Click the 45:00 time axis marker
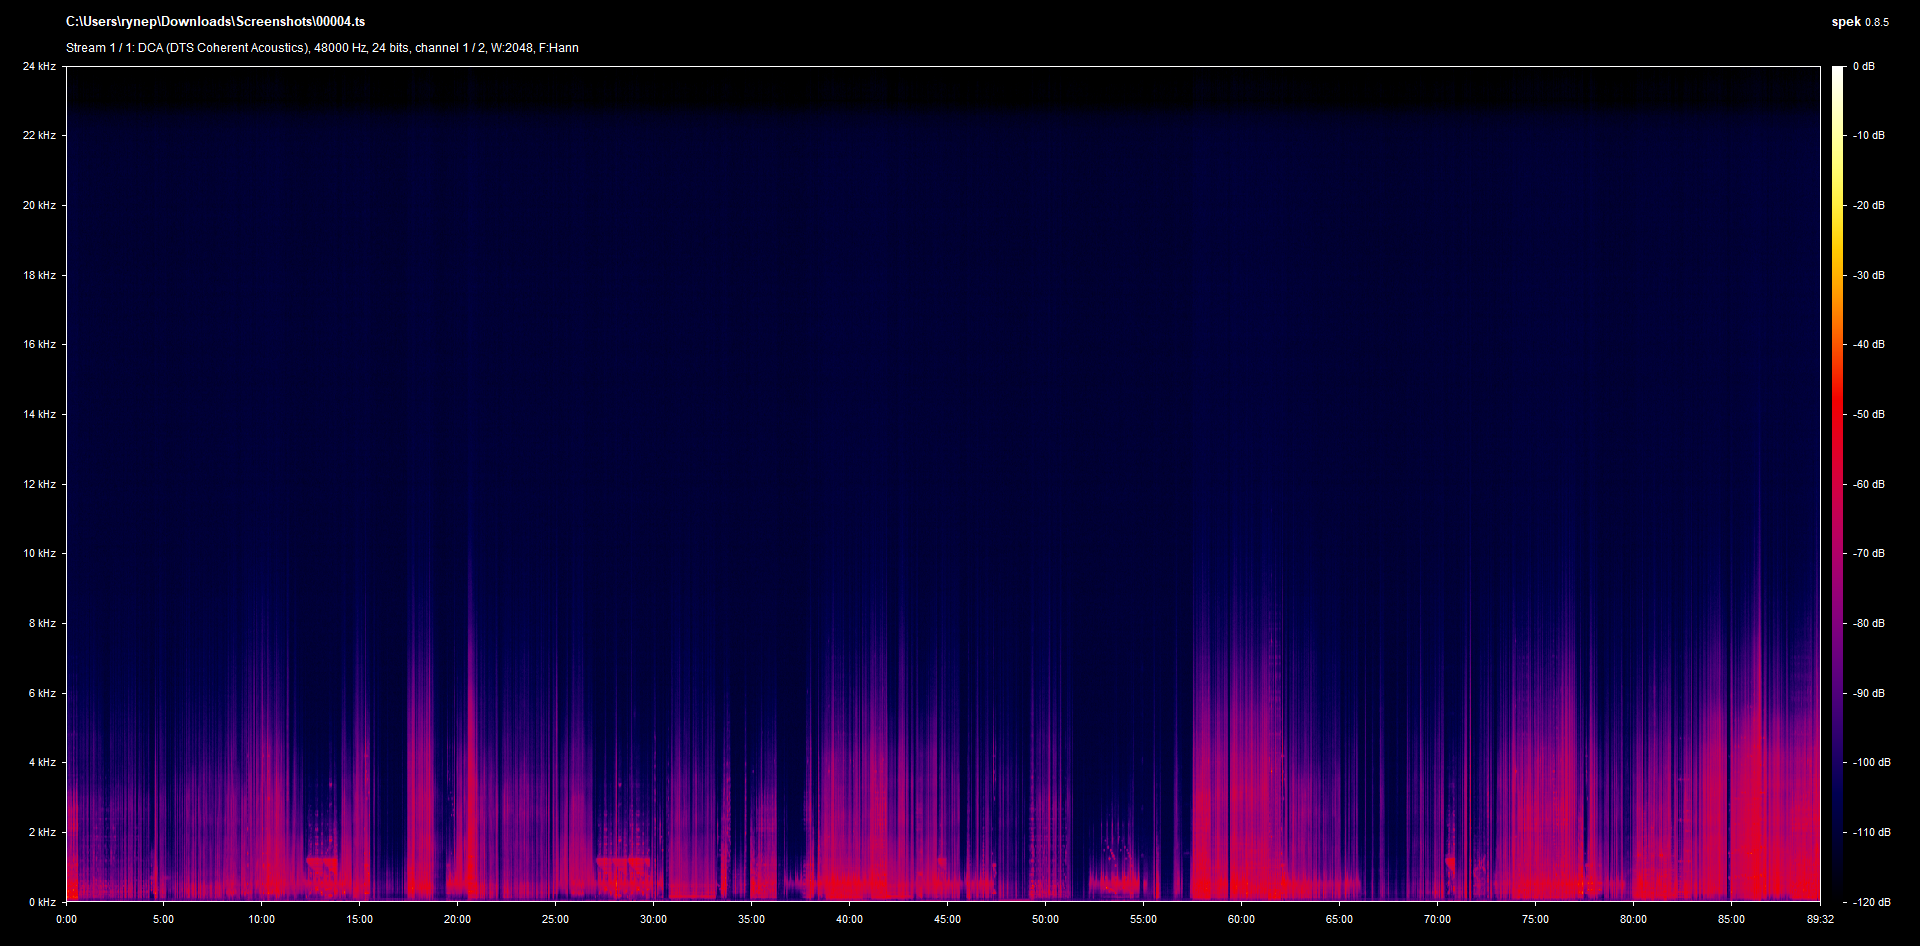The height and width of the screenshot is (946, 1920). click(x=947, y=919)
